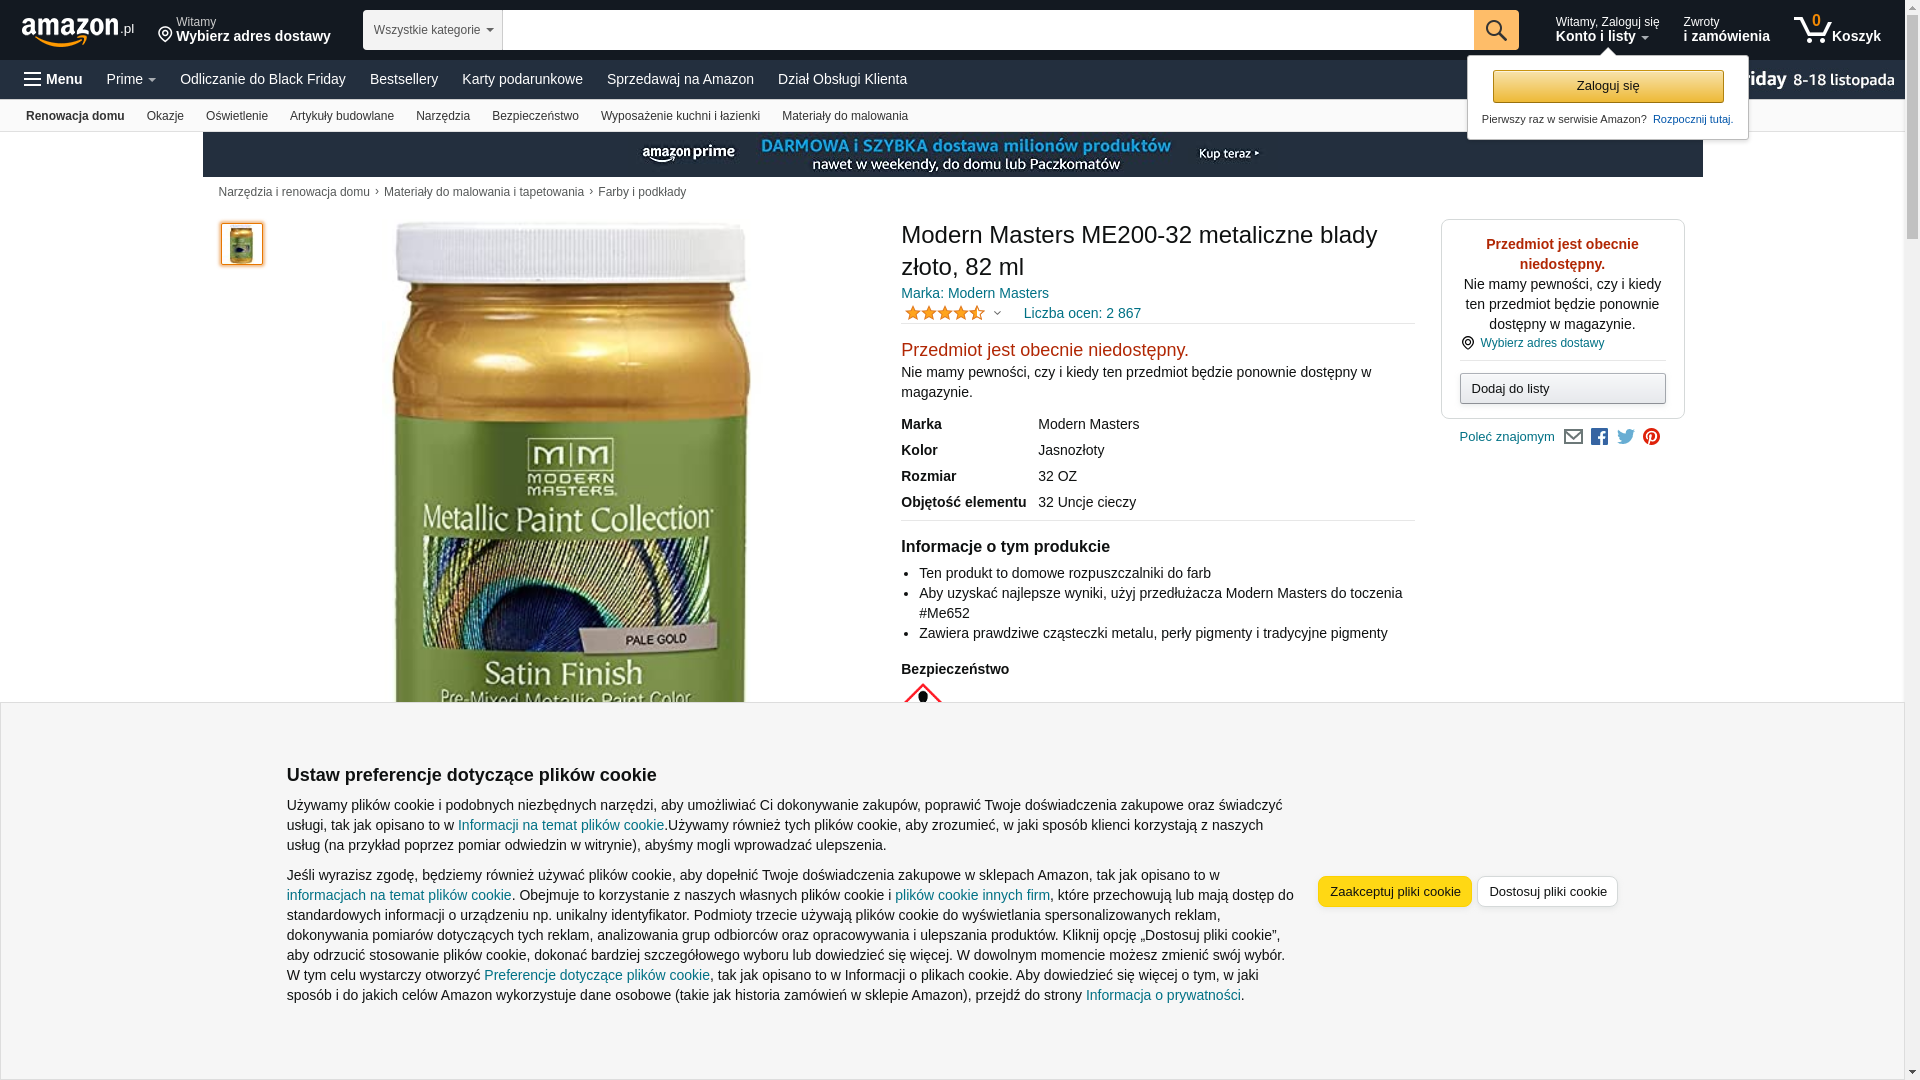This screenshot has width=1920, height=1080.
Task: Share product on Pinterest icon
Action: tap(1651, 437)
